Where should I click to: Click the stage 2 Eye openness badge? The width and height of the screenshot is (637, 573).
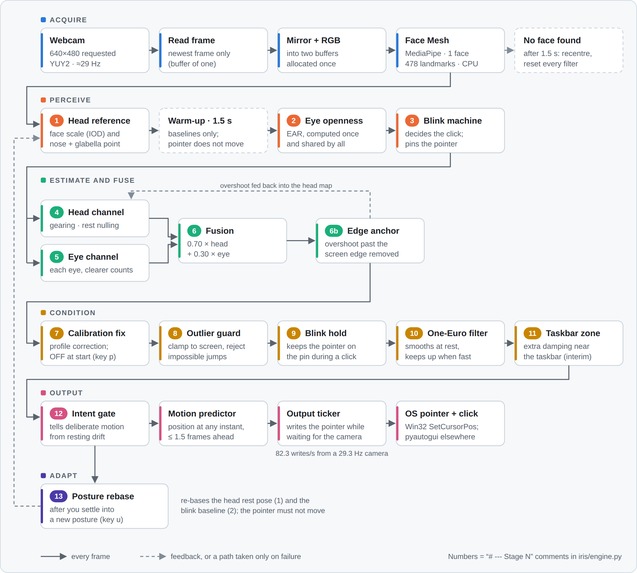[x=293, y=121]
